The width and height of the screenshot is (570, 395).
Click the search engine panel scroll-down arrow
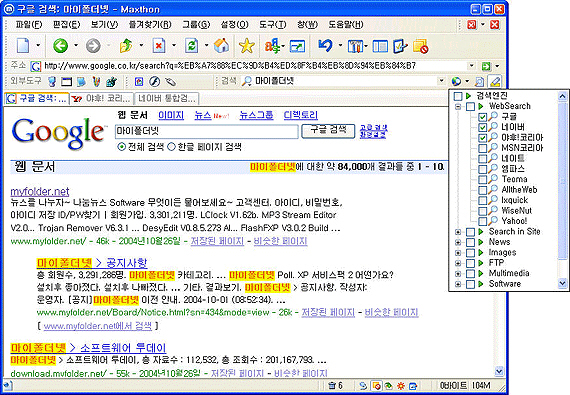[x=562, y=283]
